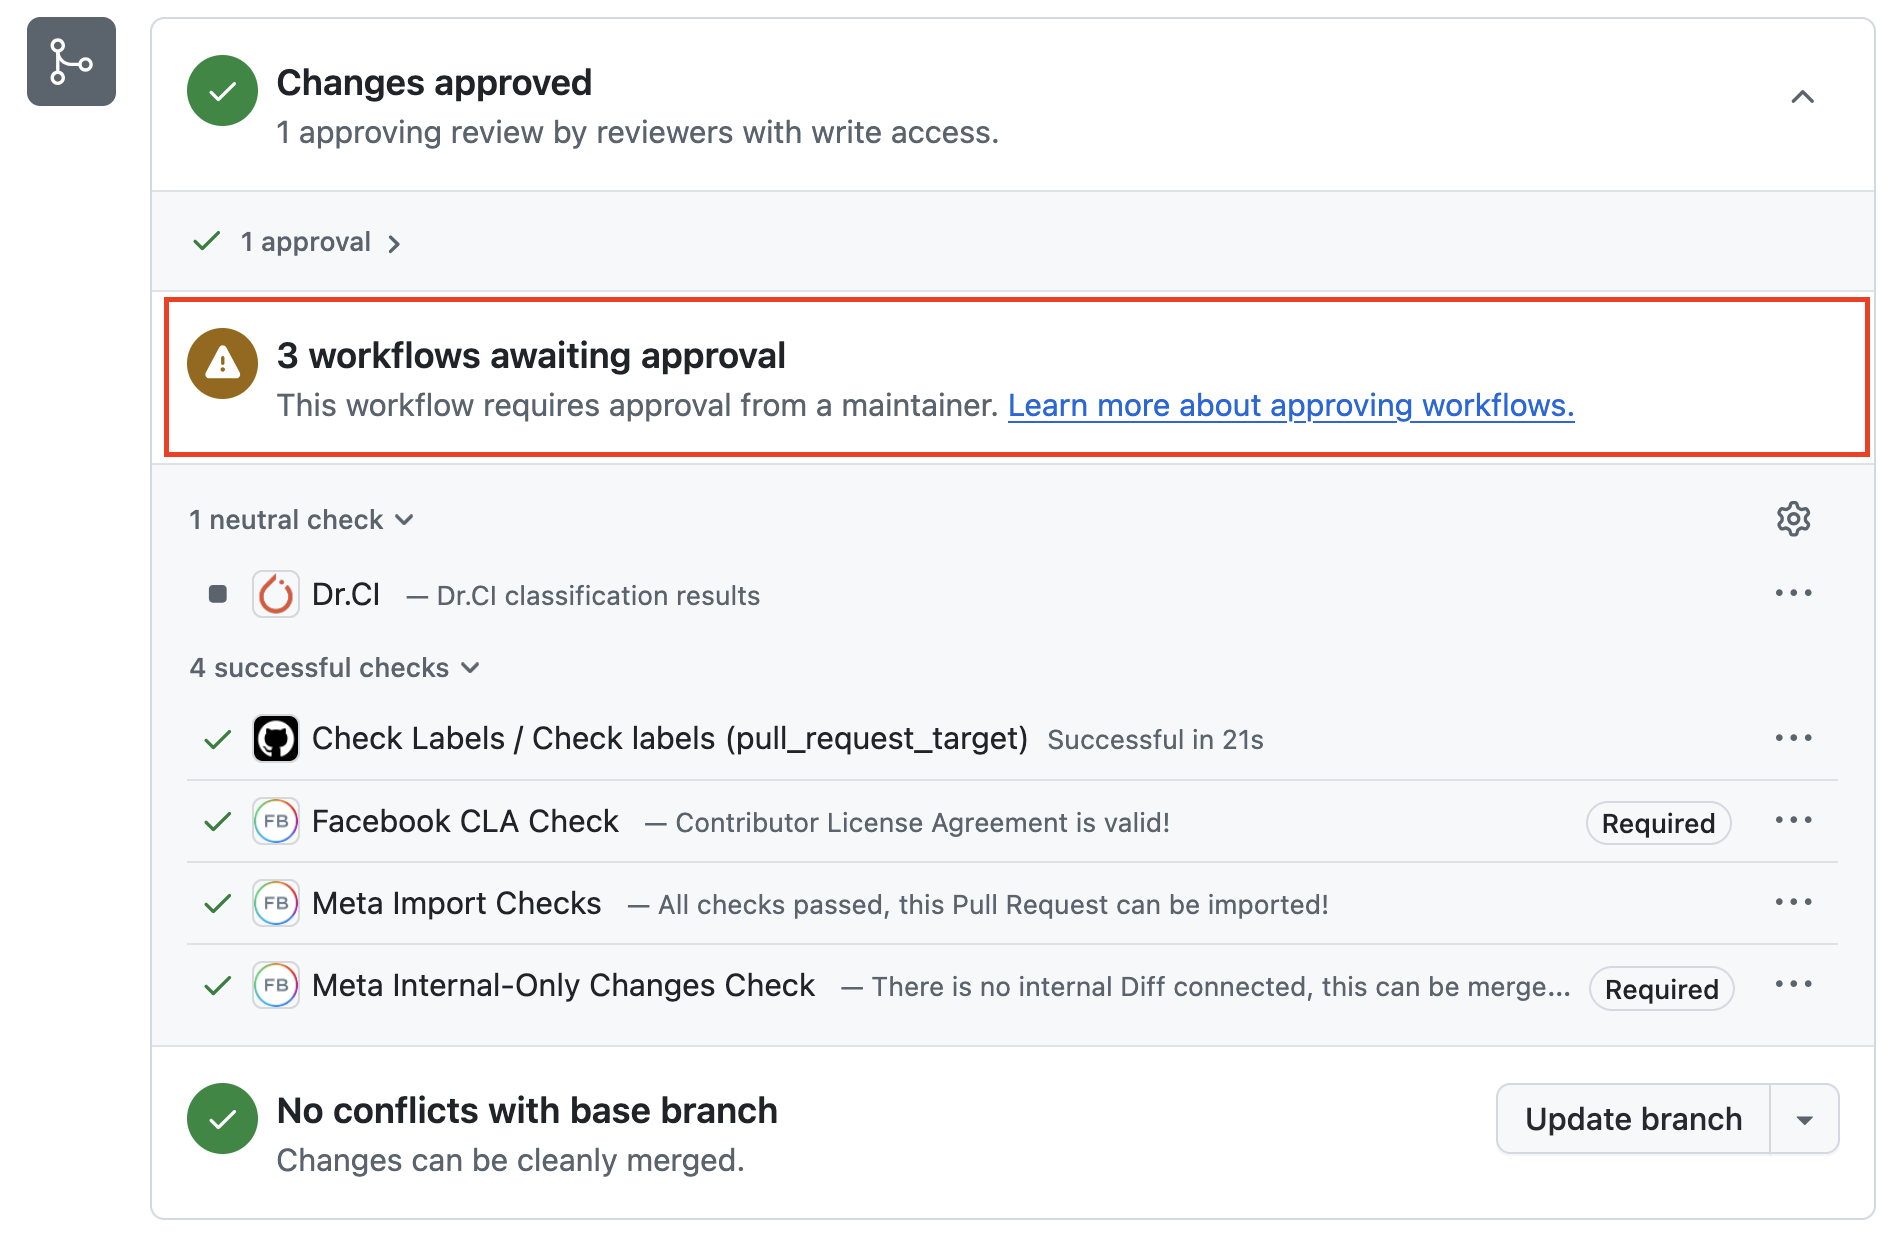1900x1238 pixels.
Task: Click the FB avatar for Meta Import Checks
Action: [276, 904]
